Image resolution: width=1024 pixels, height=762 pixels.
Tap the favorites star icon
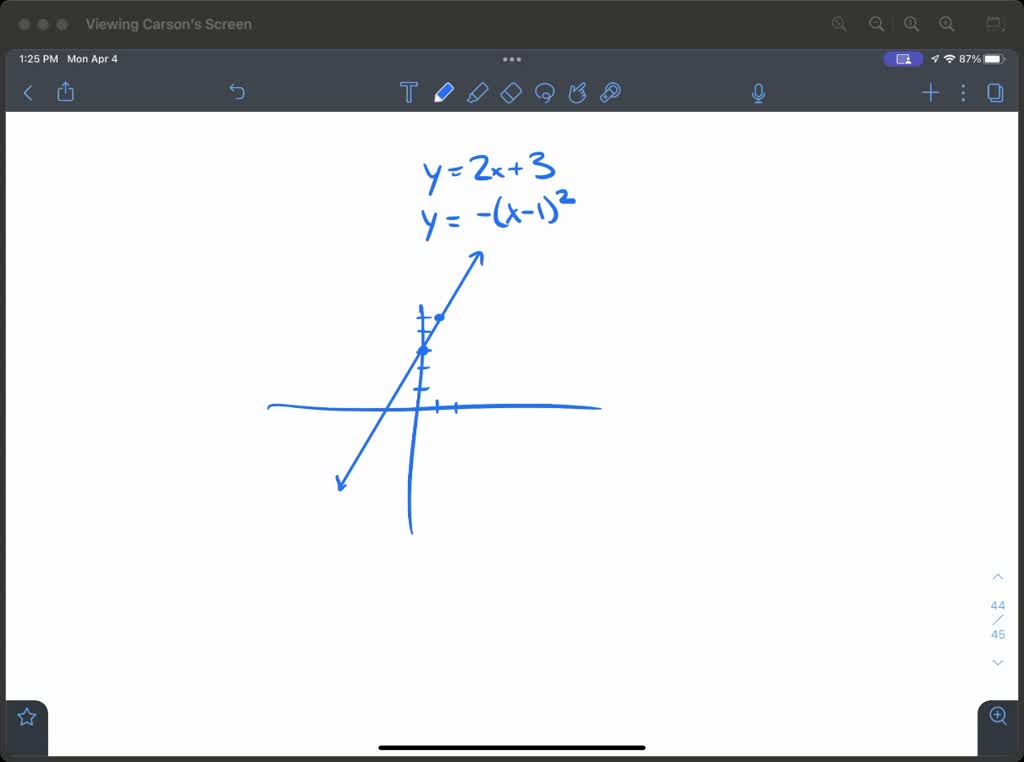[x=26, y=716]
